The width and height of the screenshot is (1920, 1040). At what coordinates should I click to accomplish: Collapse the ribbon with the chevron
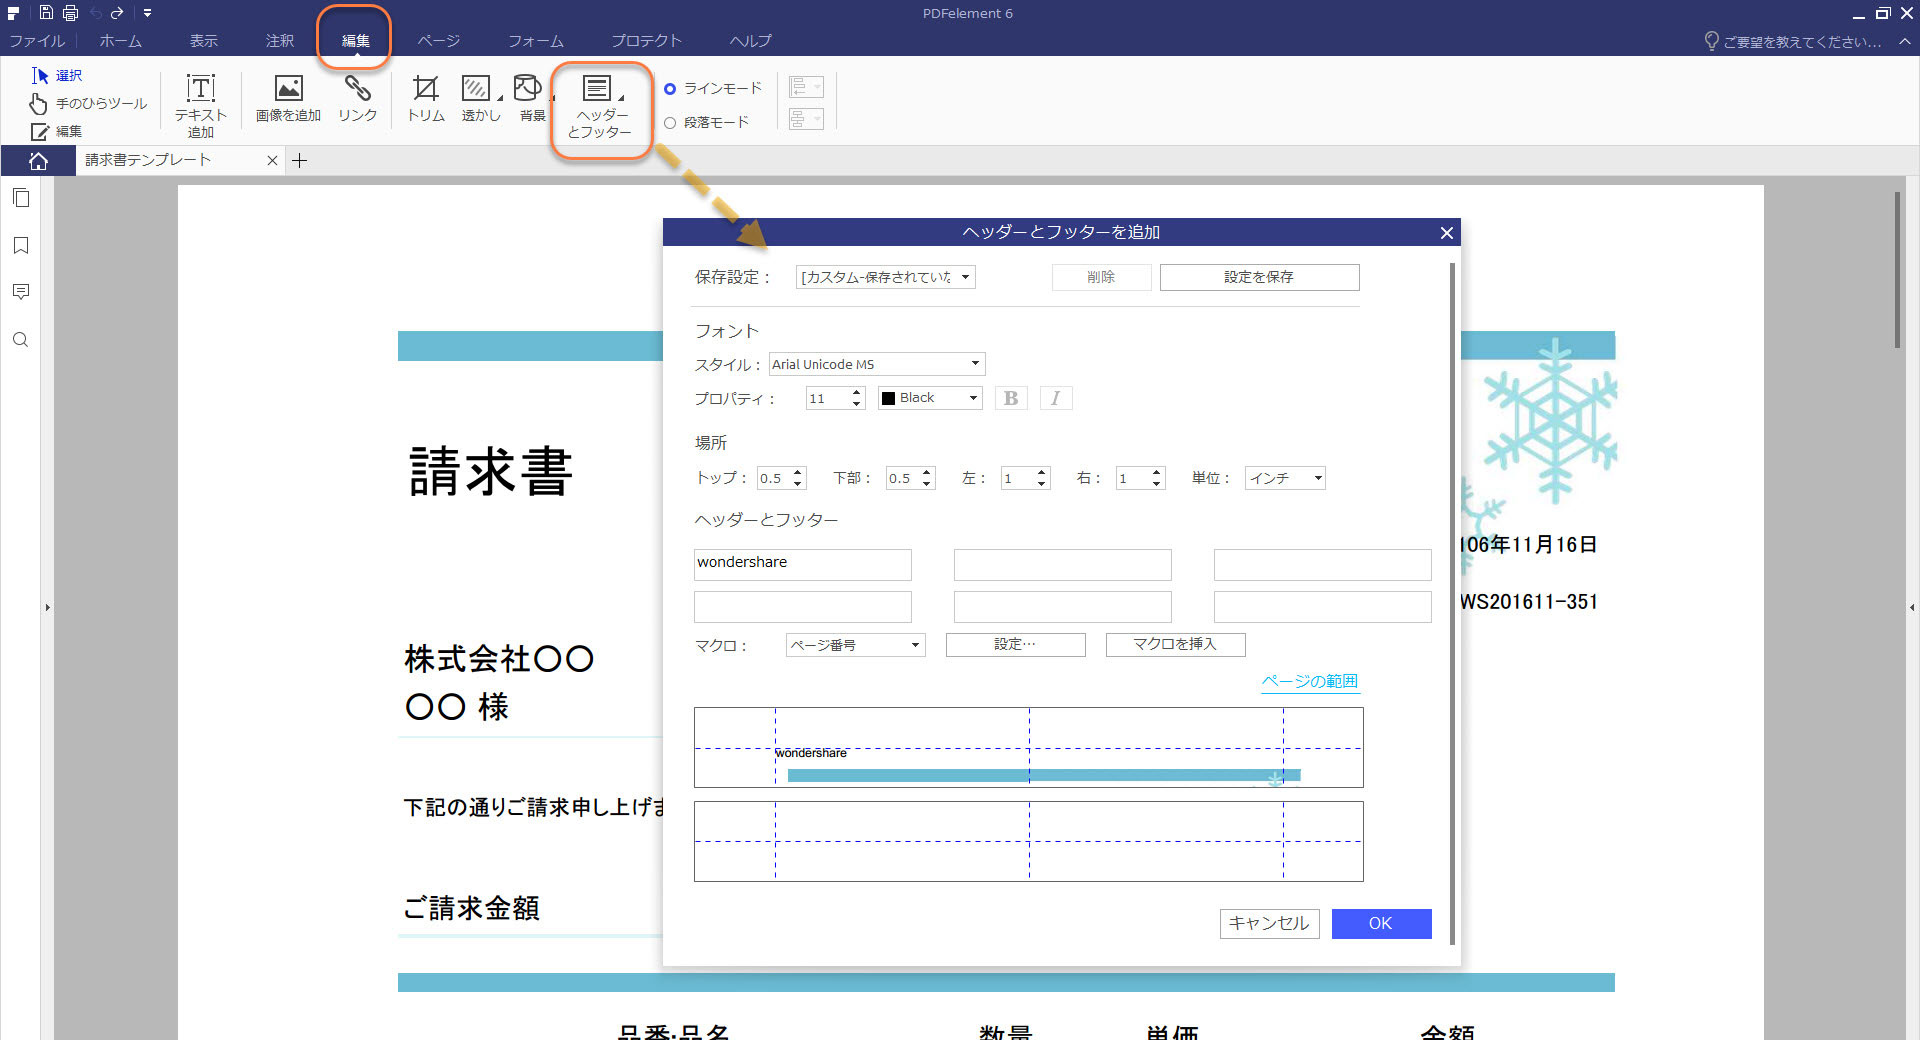[1905, 41]
